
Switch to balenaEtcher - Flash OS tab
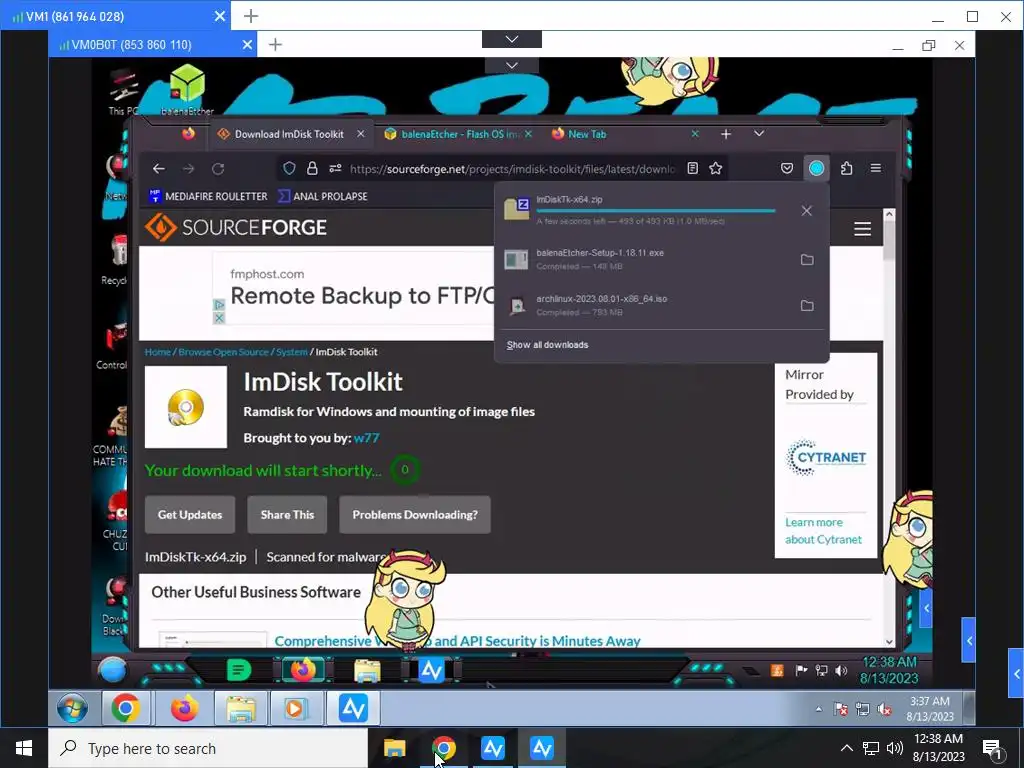(457, 134)
